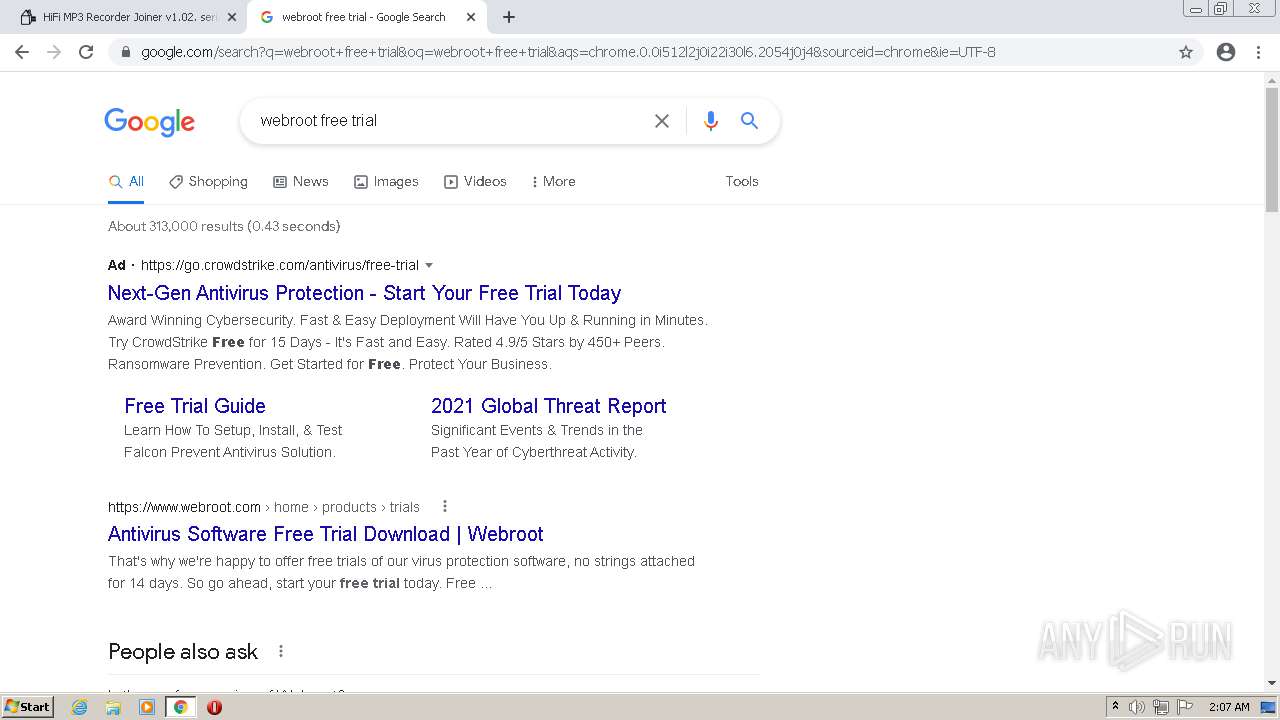Close the HiFi MP3 Recorder Joiner tab
The image size is (1280, 720).
tap(232, 17)
